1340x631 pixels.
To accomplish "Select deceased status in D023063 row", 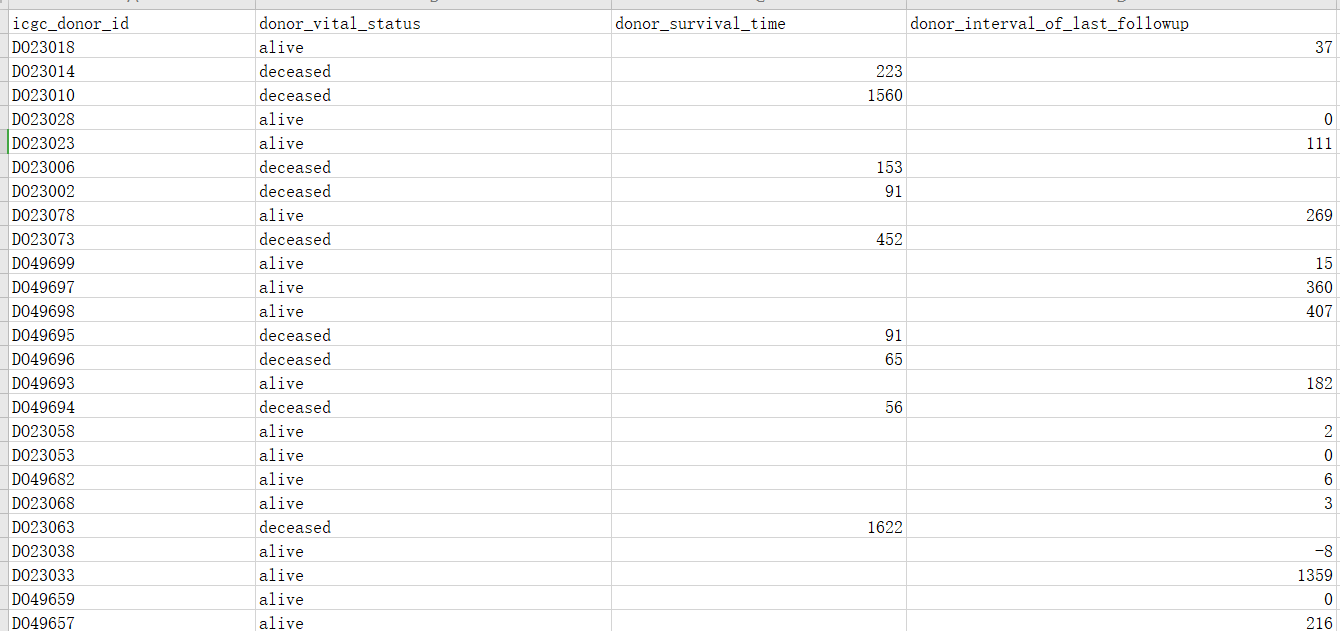I will [433, 527].
